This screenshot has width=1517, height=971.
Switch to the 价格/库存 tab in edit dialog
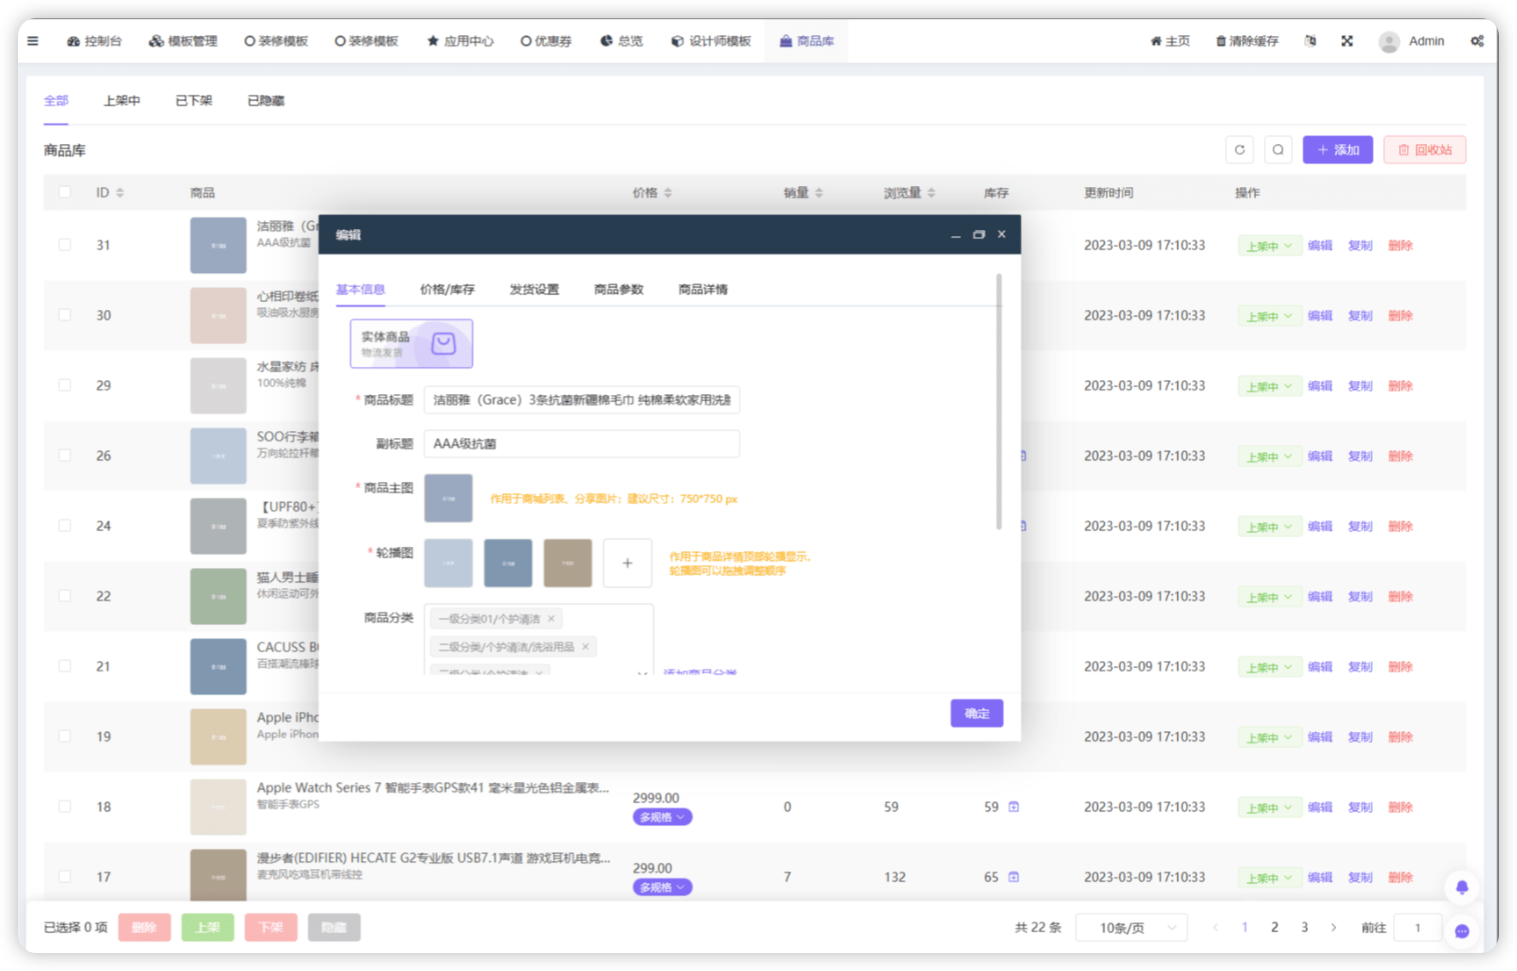click(x=447, y=290)
